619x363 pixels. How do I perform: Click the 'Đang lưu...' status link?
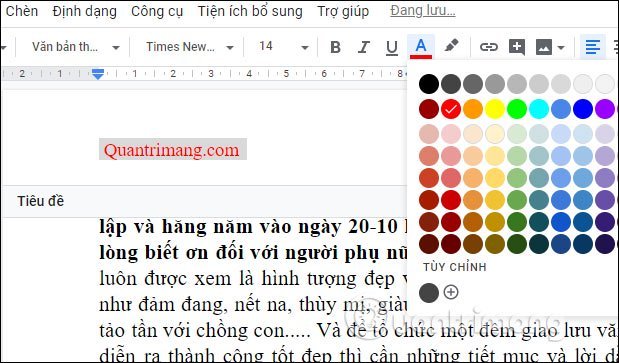coord(423,11)
